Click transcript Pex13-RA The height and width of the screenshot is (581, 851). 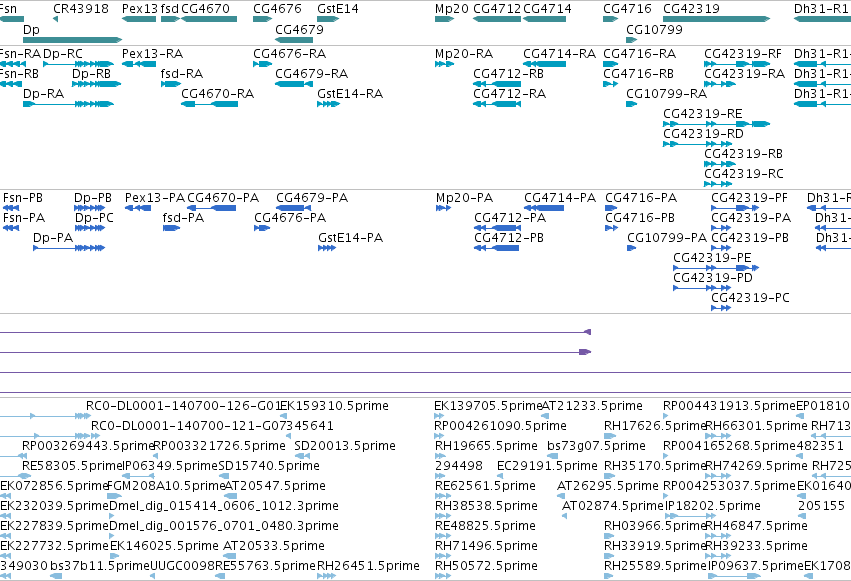point(153,54)
